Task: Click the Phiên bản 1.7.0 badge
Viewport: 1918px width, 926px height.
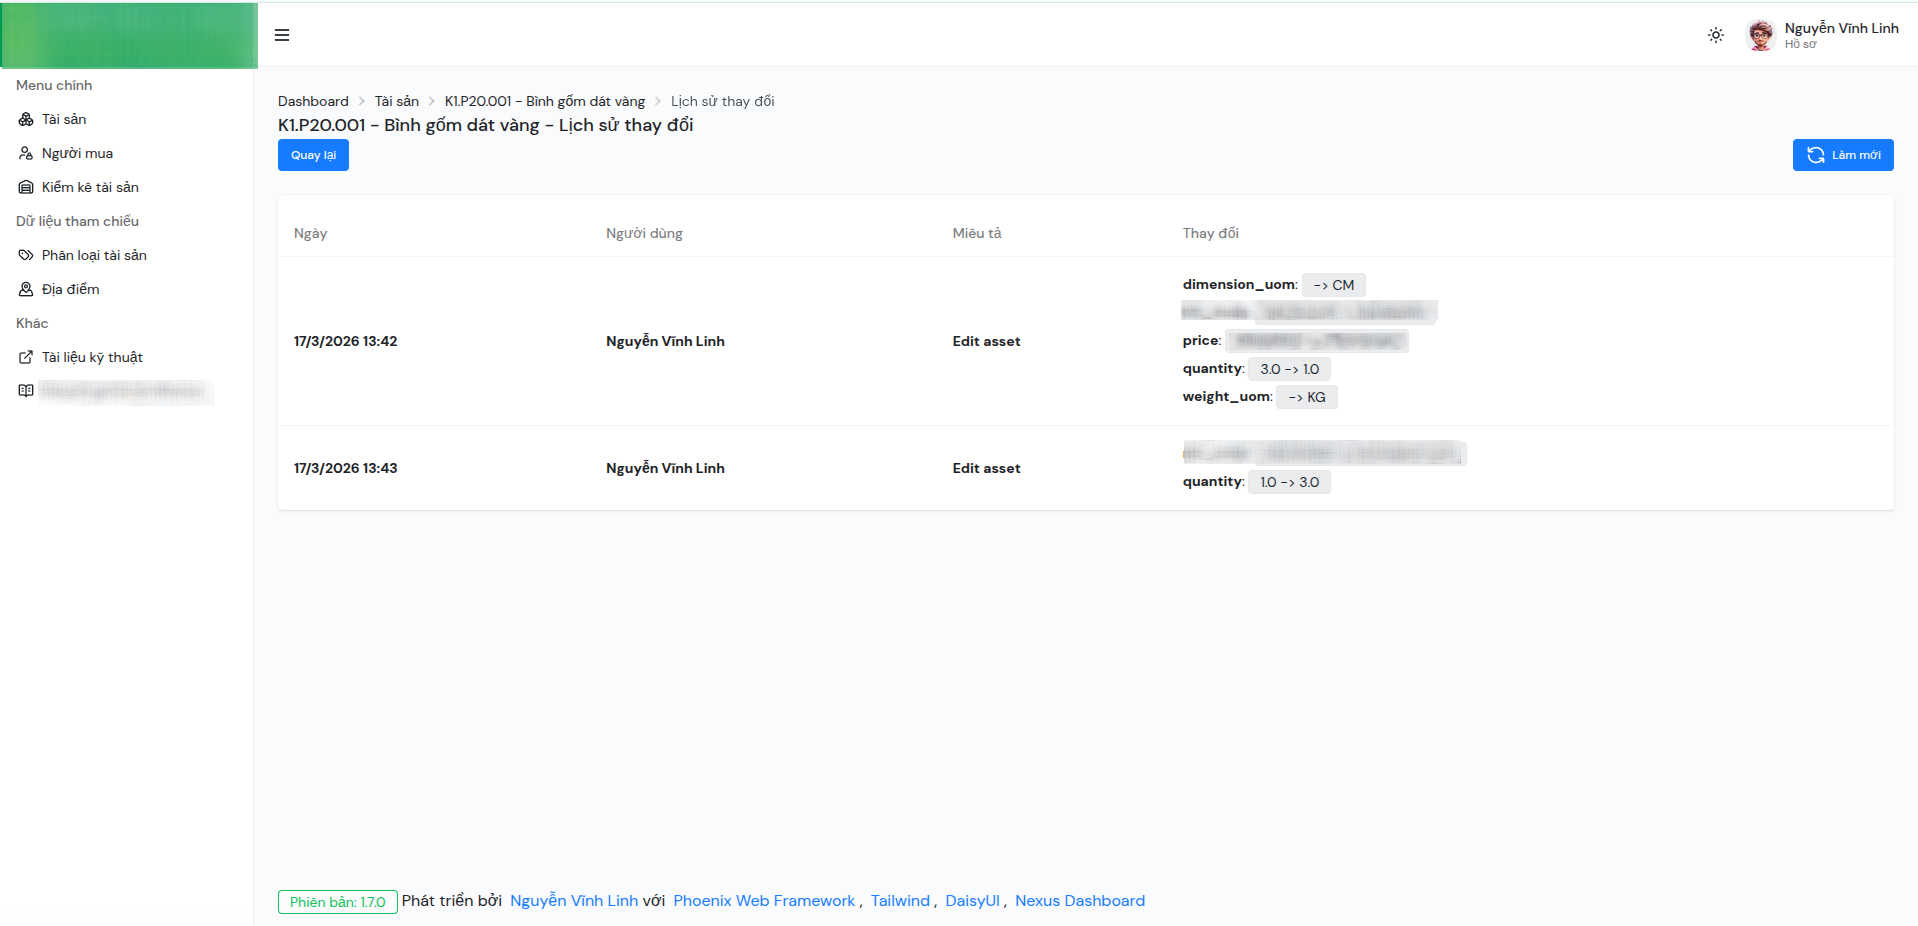Action: click(x=337, y=902)
